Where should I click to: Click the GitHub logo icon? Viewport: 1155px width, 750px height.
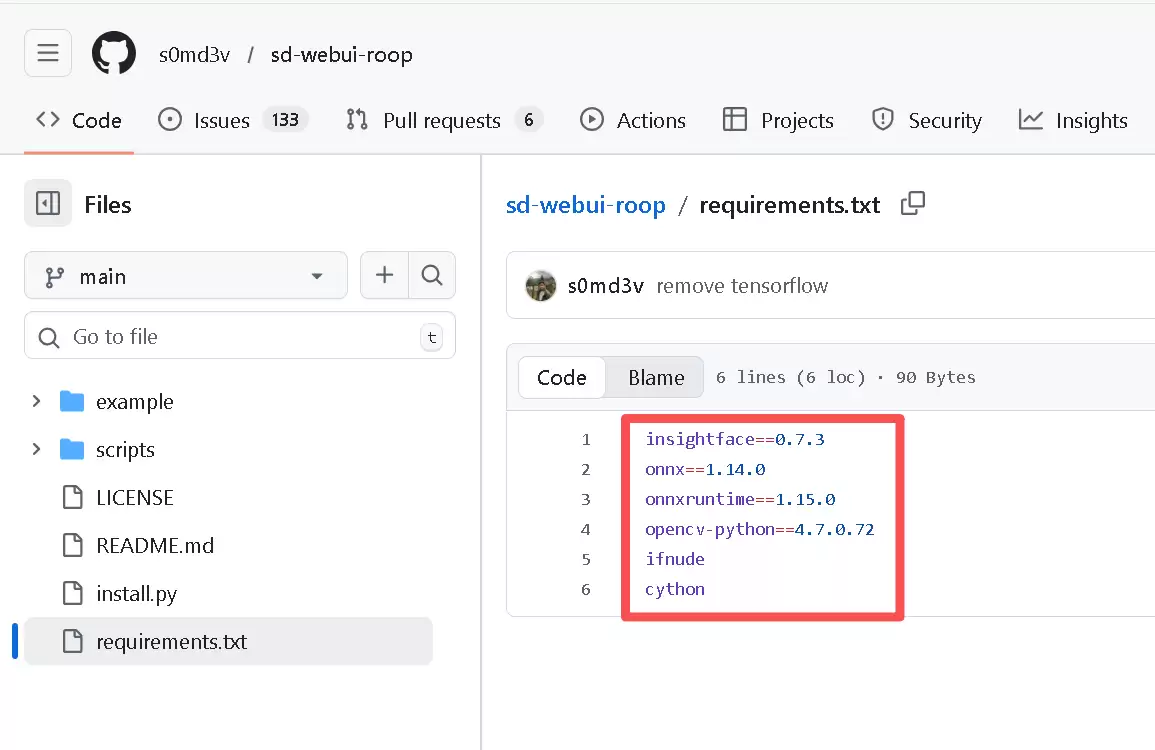tap(114, 54)
